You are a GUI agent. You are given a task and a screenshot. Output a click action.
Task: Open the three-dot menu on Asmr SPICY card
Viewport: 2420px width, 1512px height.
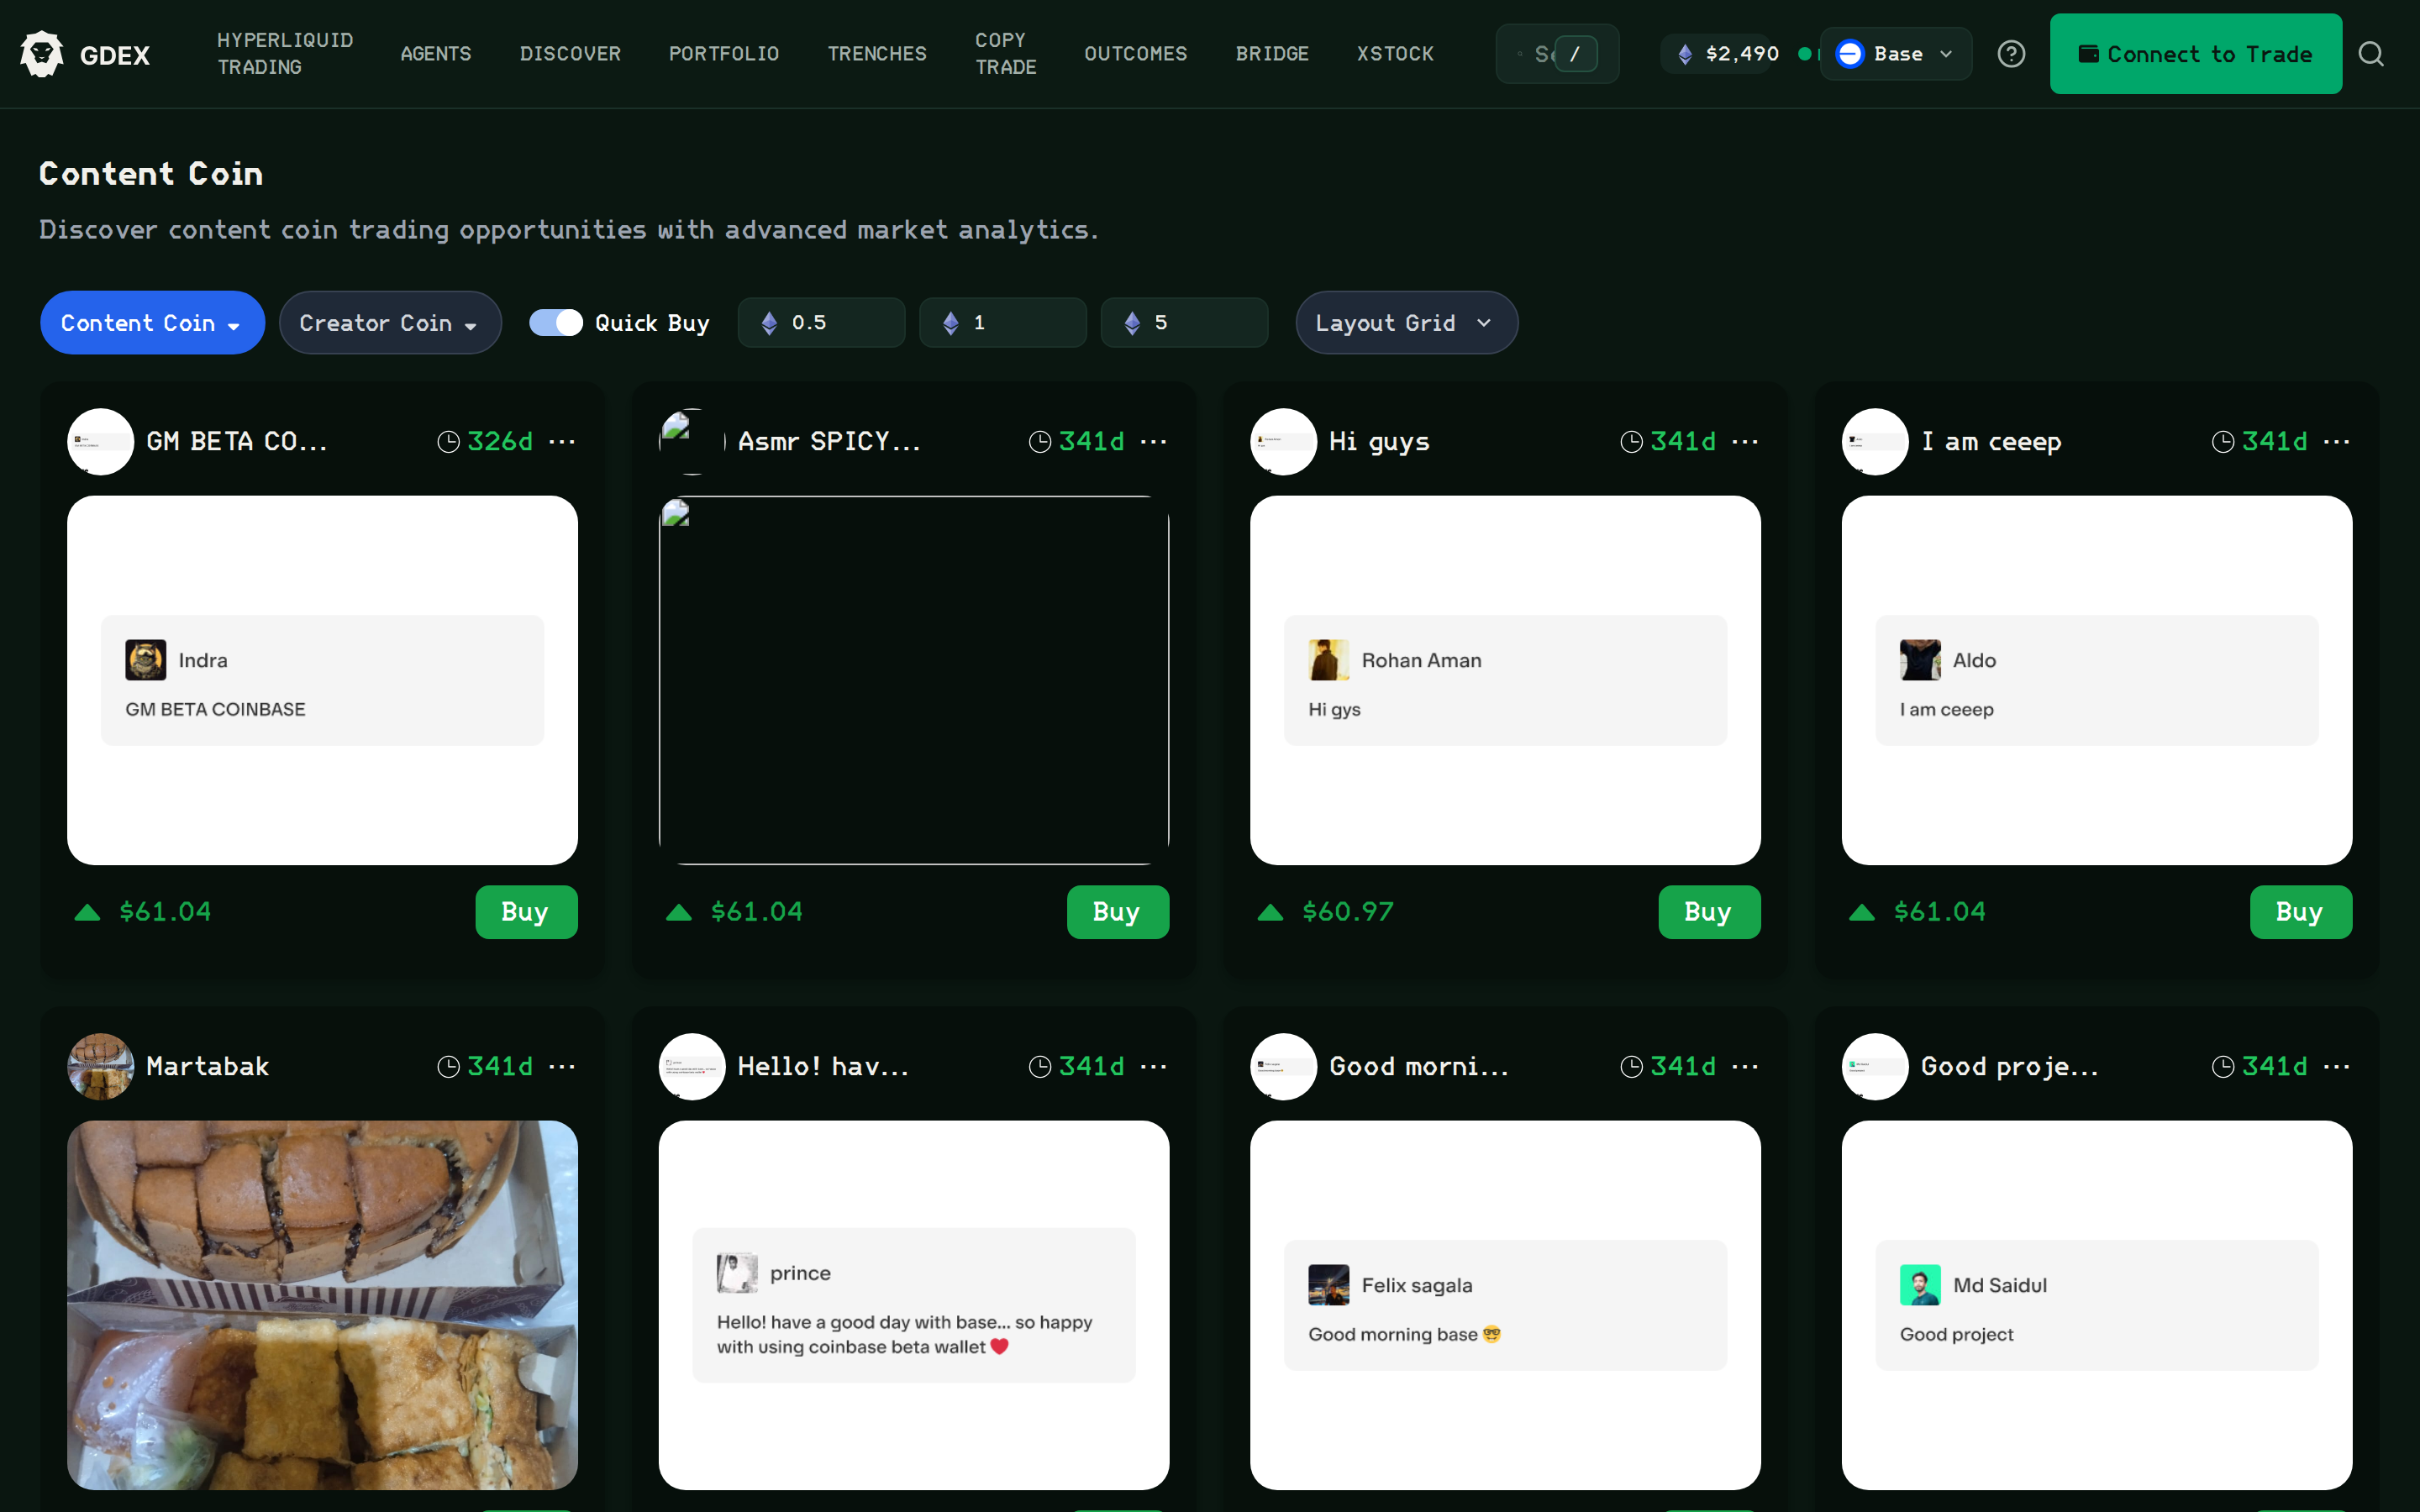tap(1153, 441)
